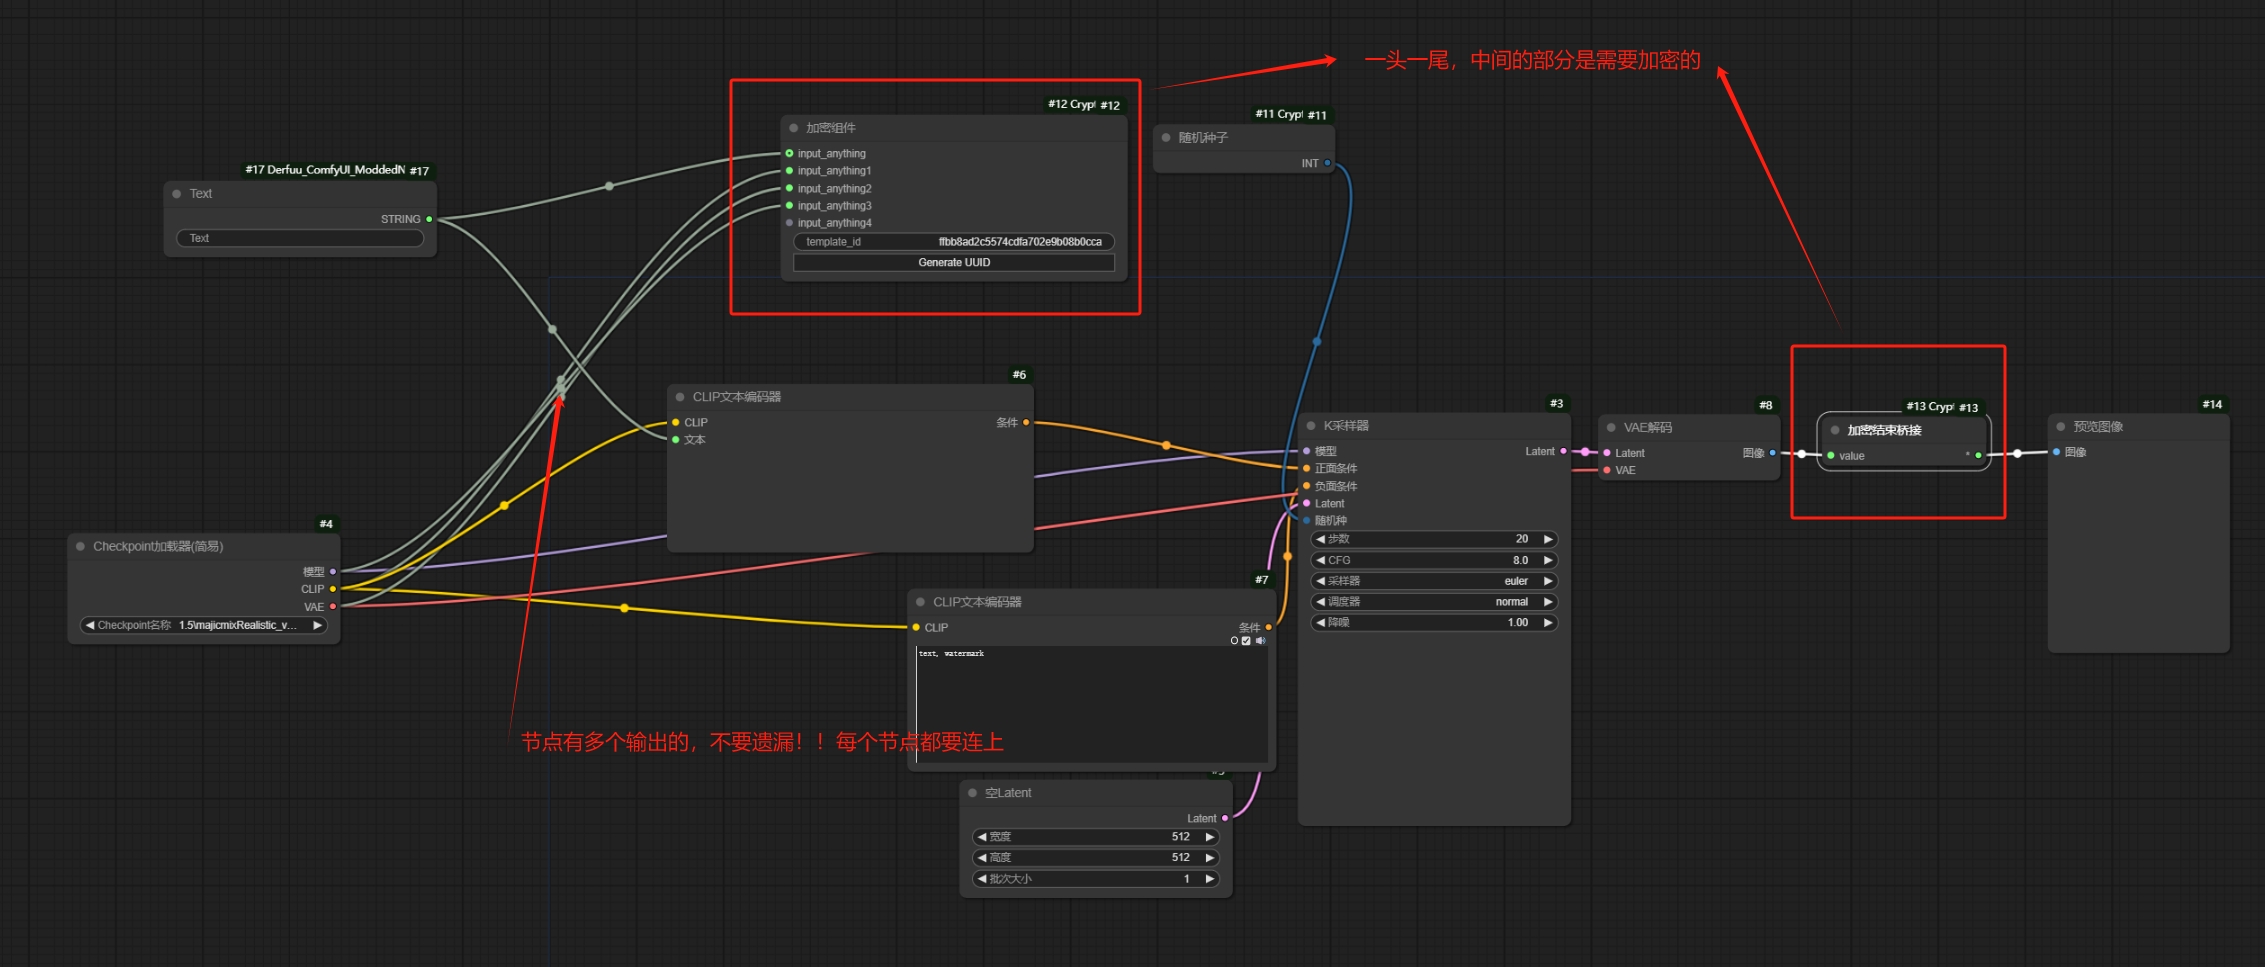Click the 高度 512 value slider
The image size is (2265, 967).
pyautogui.click(x=1096, y=858)
